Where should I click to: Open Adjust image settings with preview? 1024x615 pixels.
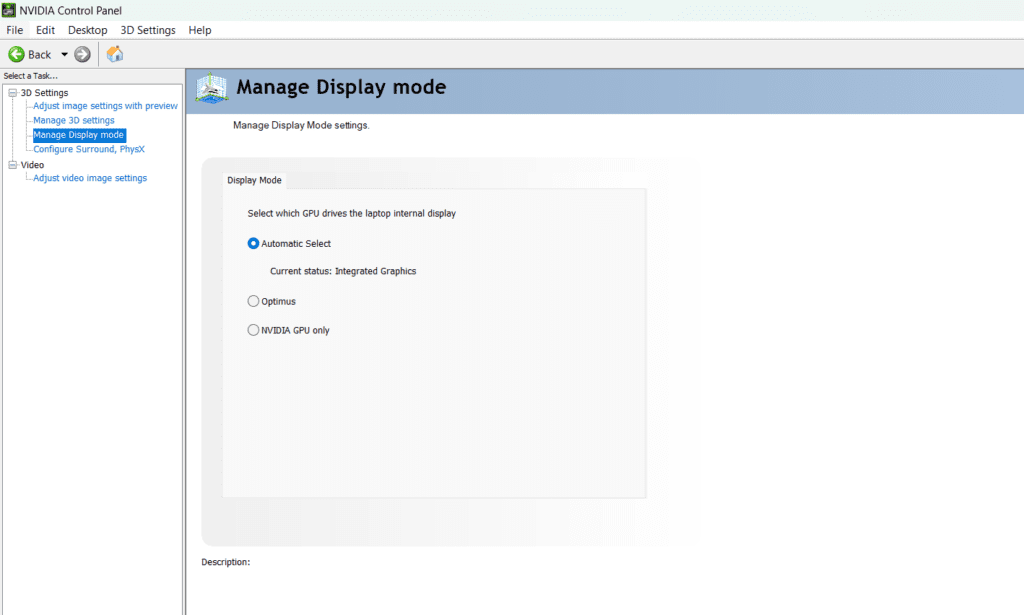coord(105,106)
